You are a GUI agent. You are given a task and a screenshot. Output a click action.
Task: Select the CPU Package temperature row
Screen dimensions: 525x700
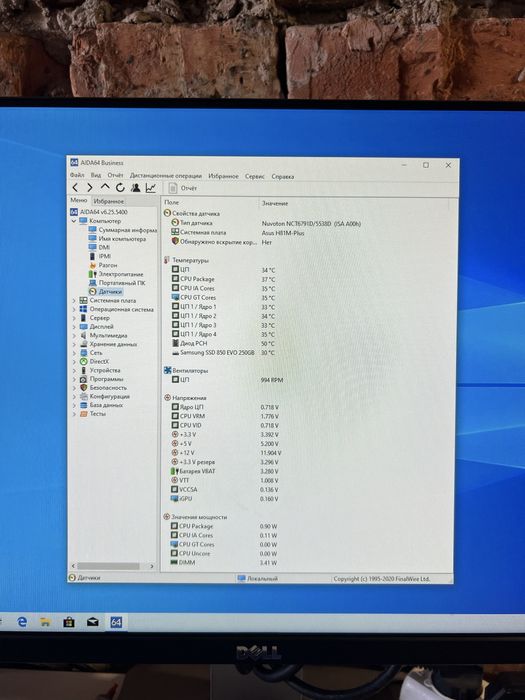223,279
